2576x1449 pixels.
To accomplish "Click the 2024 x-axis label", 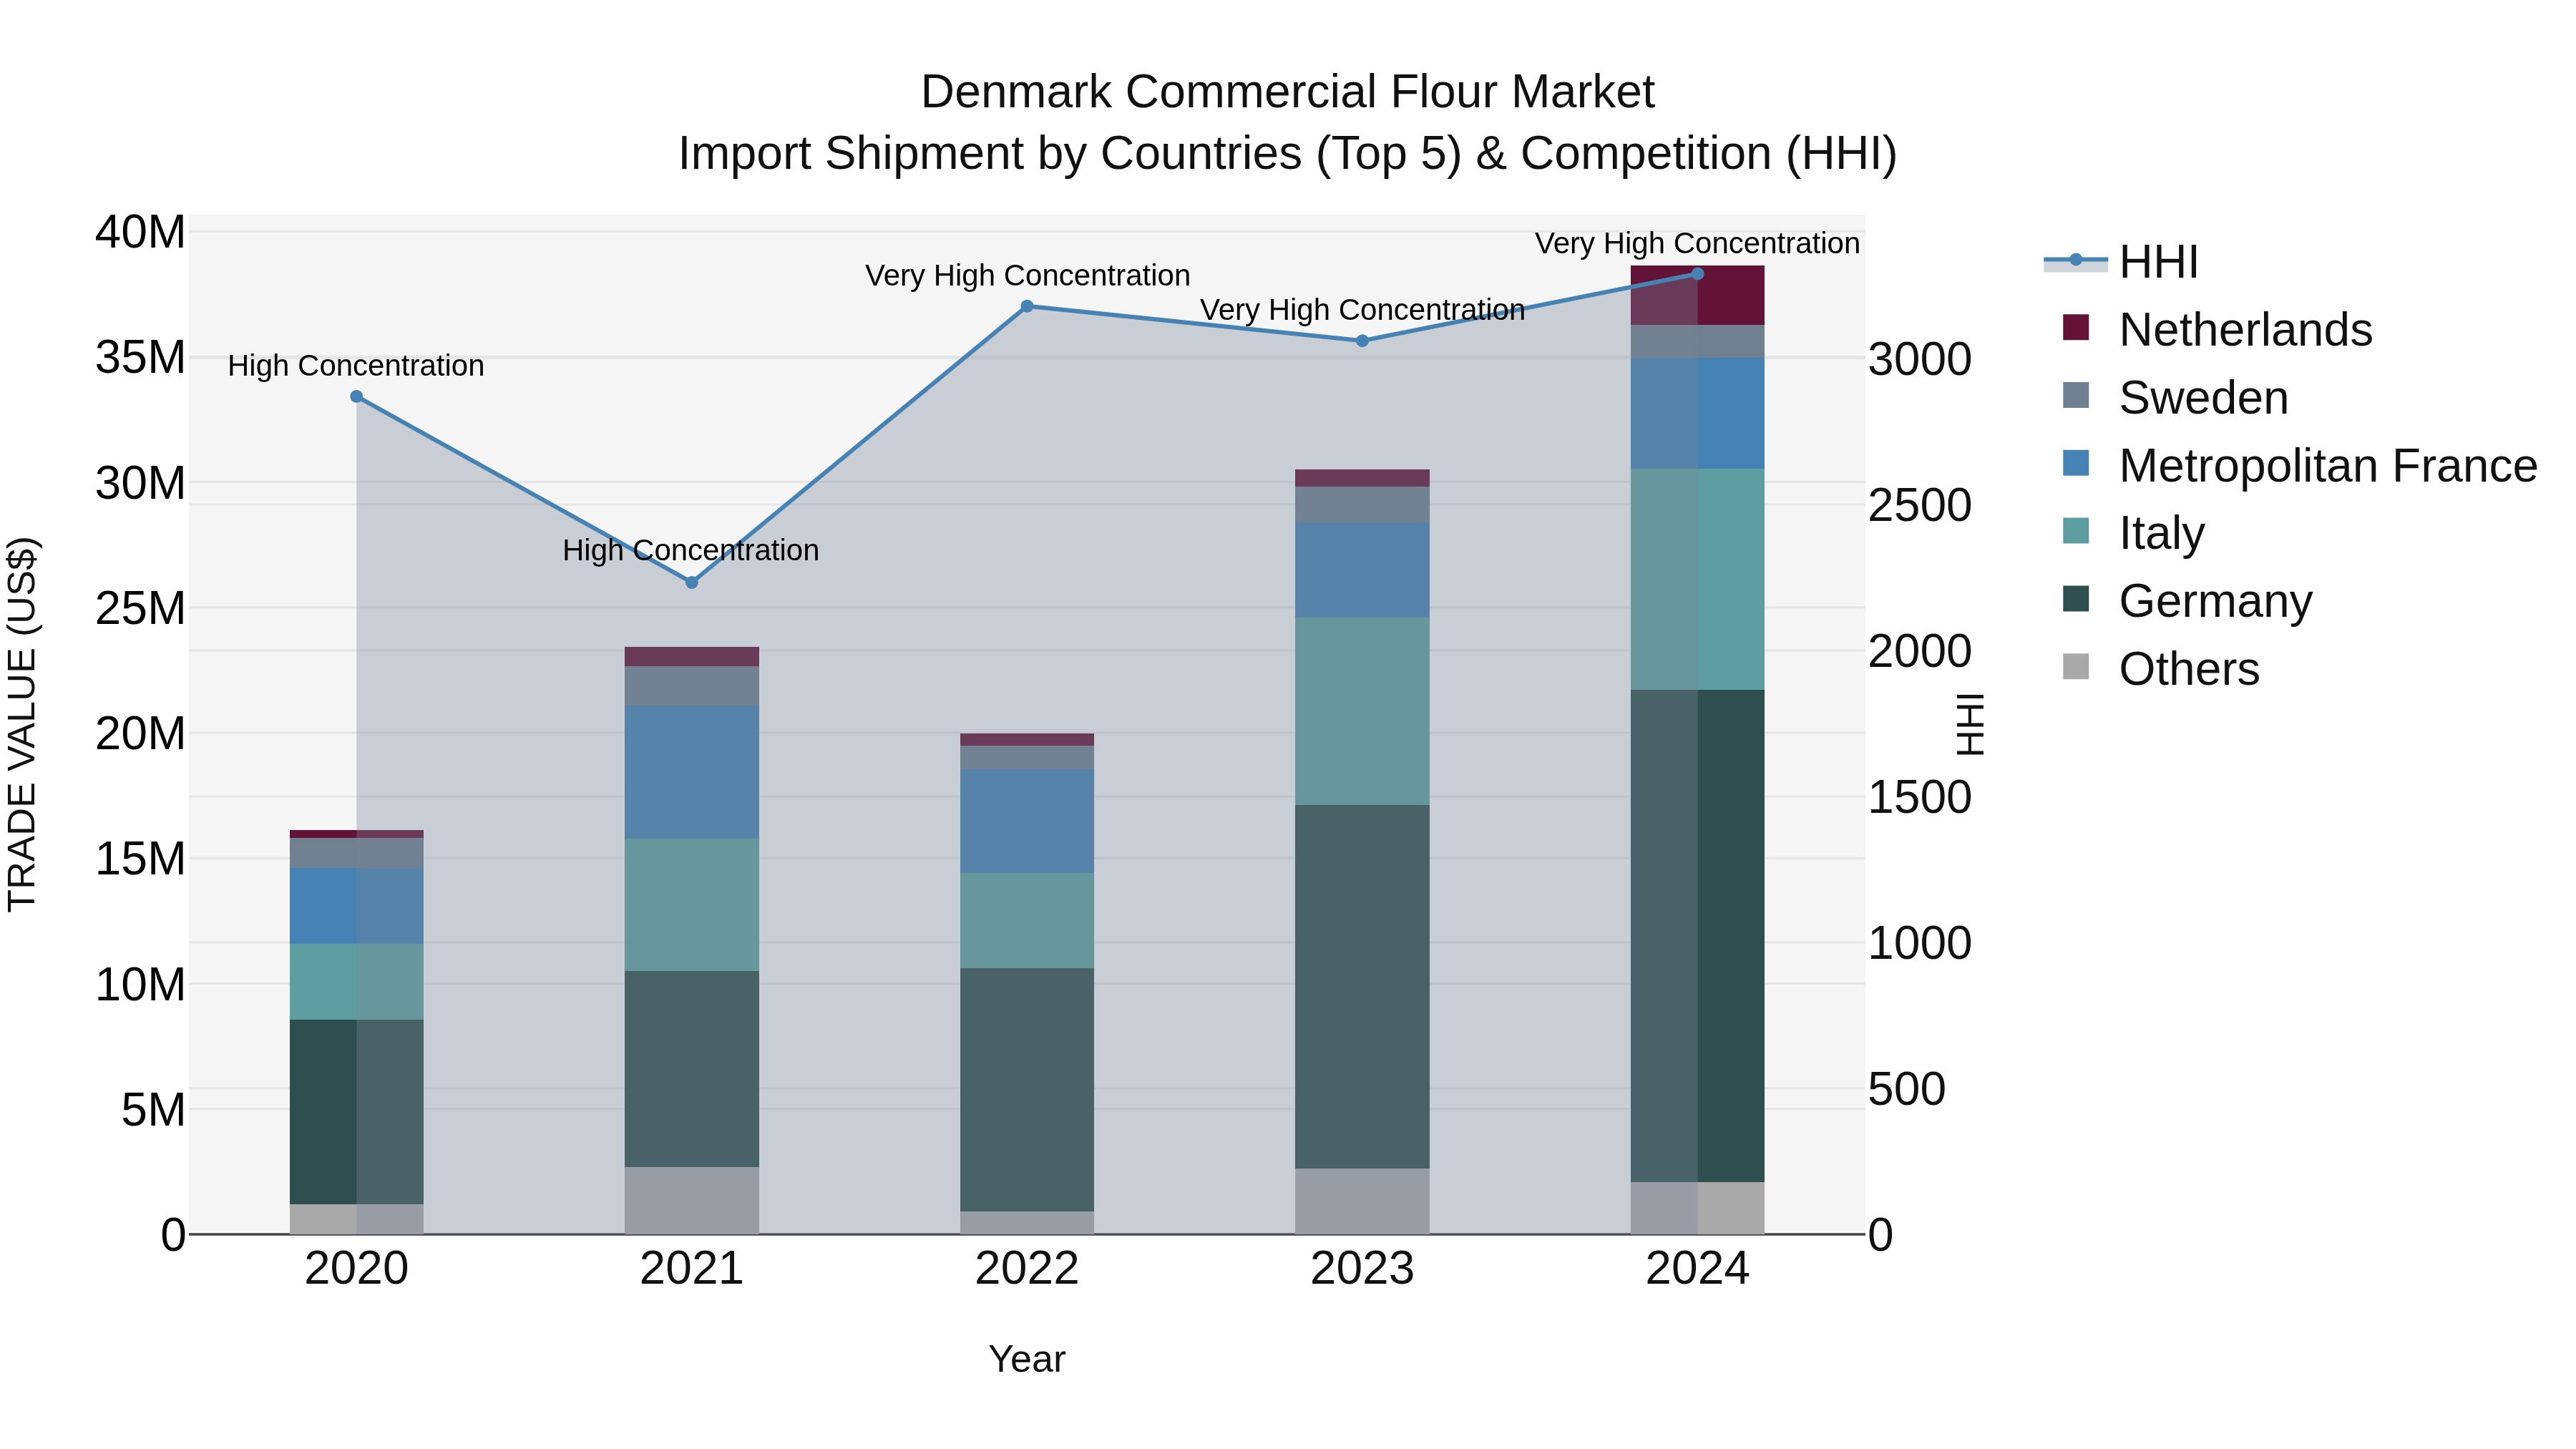I will tap(1697, 1269).
